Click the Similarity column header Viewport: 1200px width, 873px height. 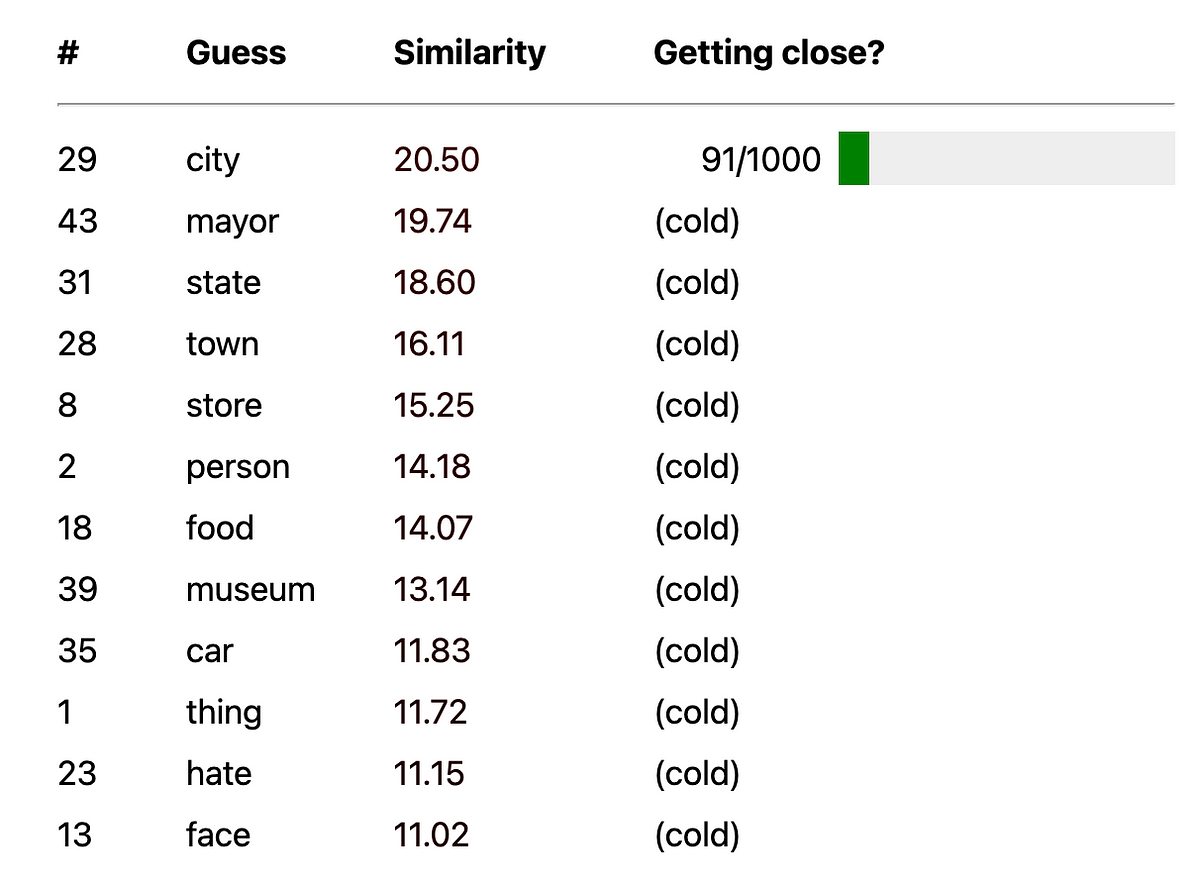pos(470,53)
